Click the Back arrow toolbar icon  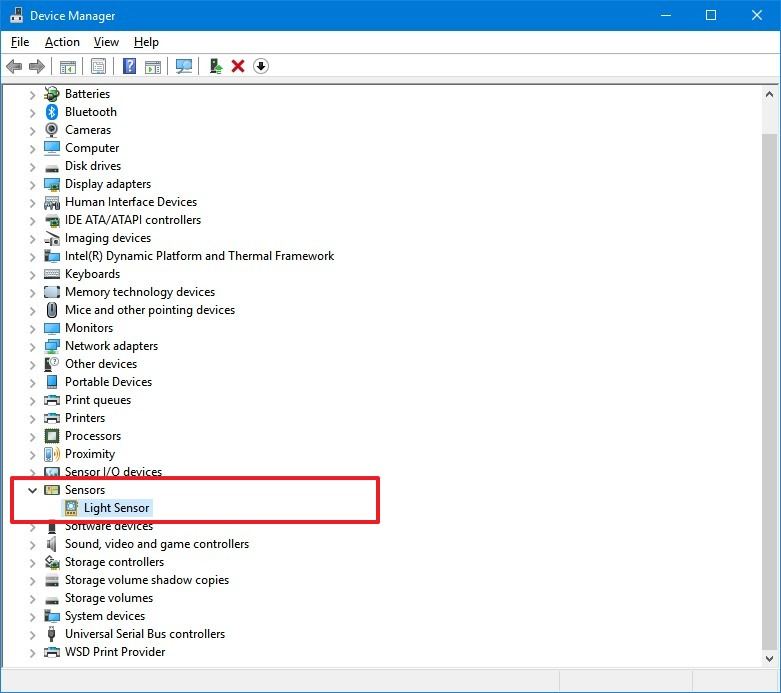(14, 66)
